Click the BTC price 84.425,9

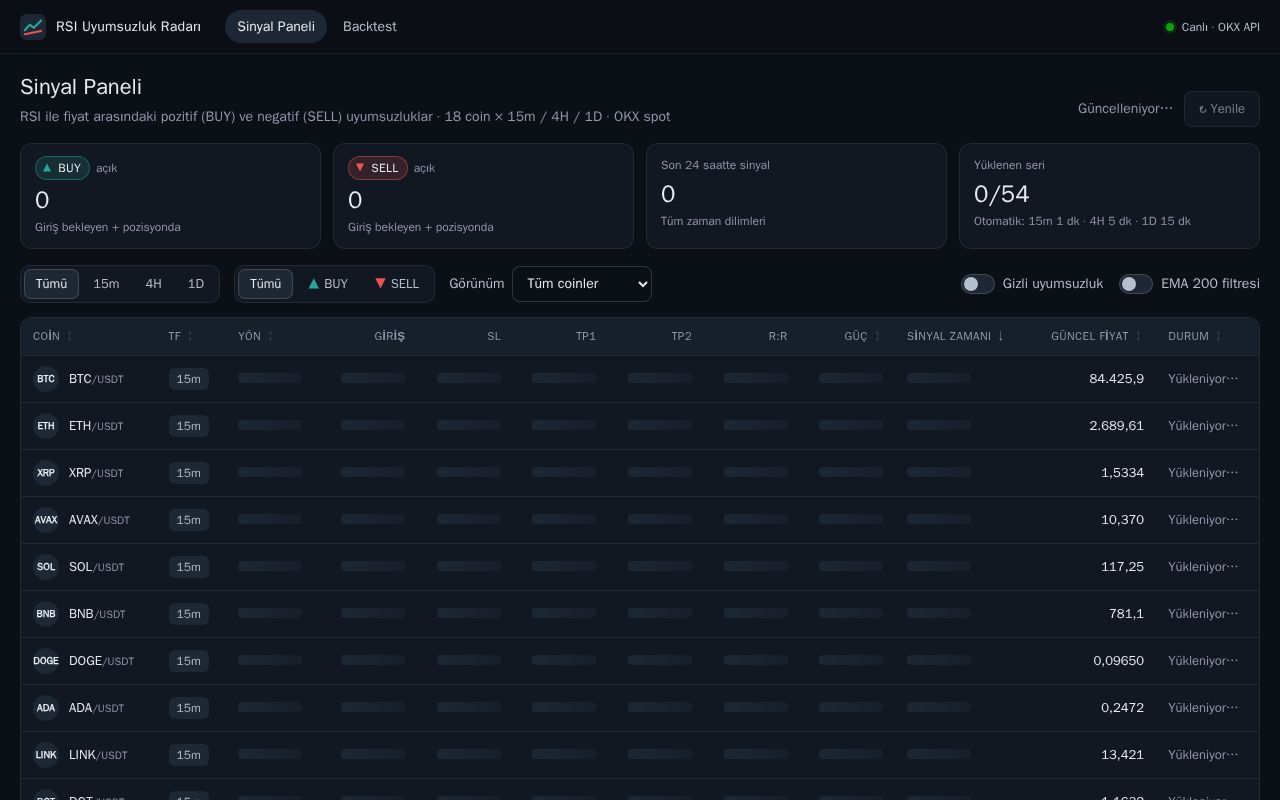(1116, 379)
